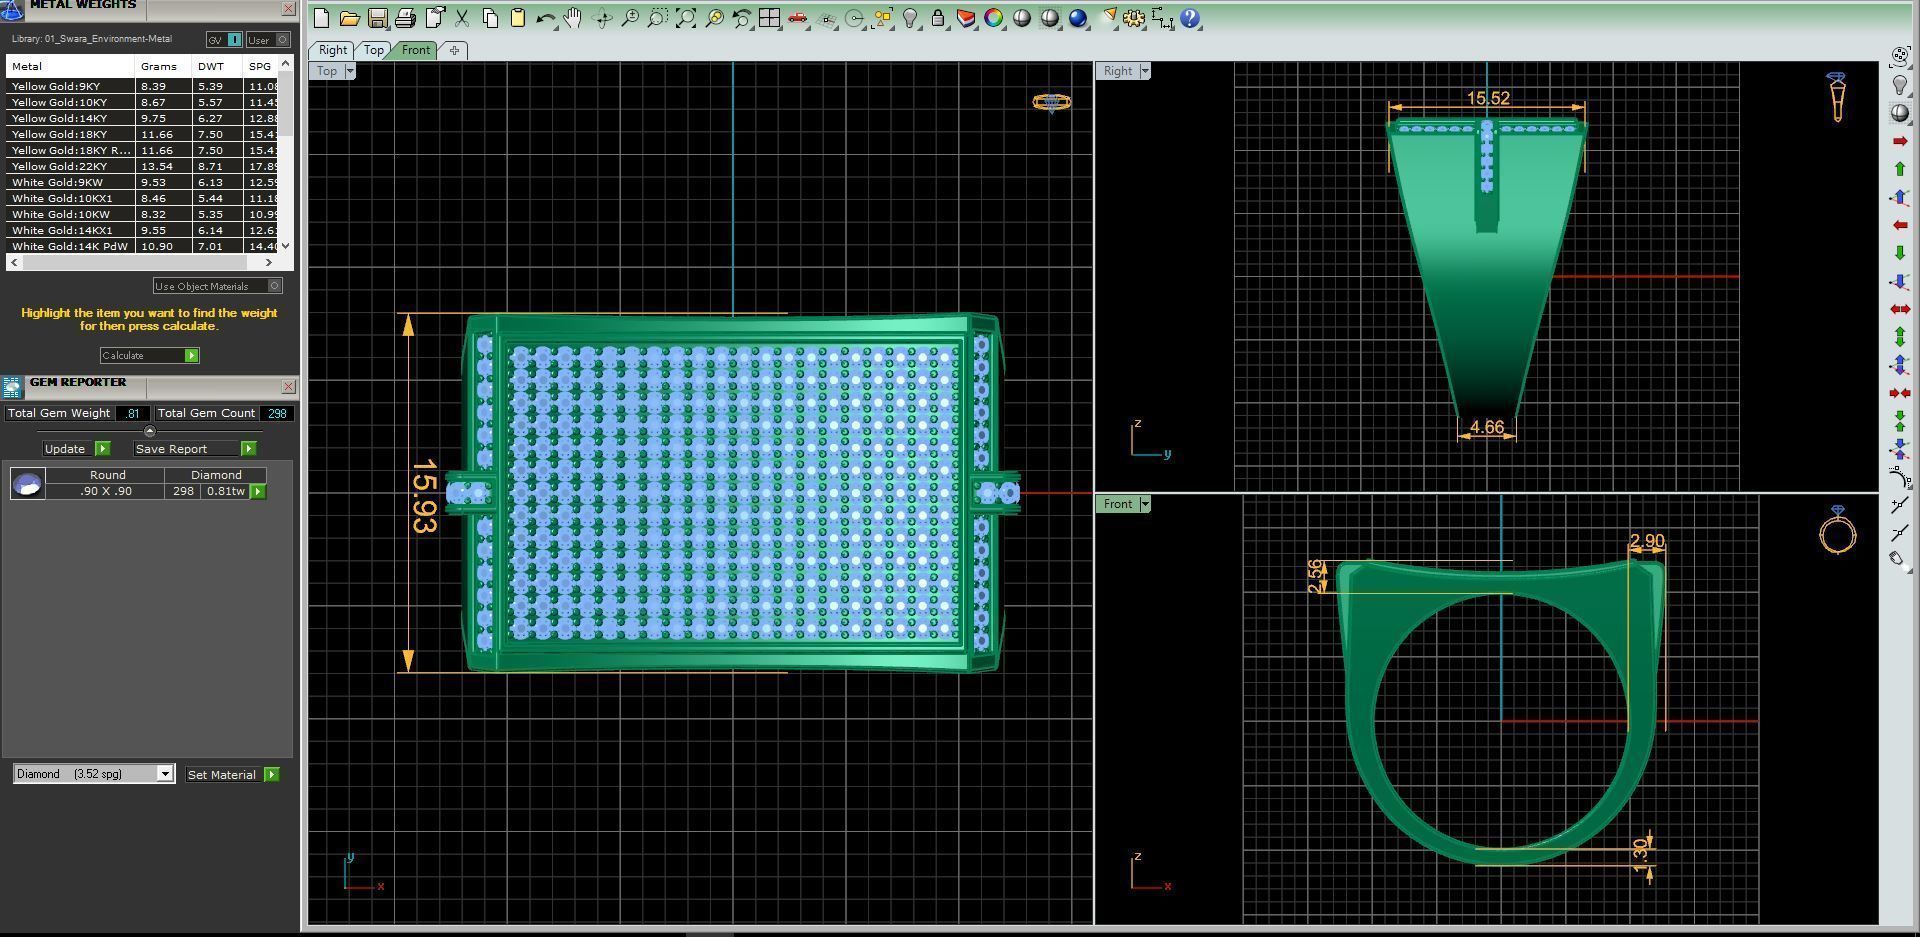1920x937 pixels.
Task: Open the Front viewport dropdown menu
Action: pyautogui.click(x=1144, y=504)
